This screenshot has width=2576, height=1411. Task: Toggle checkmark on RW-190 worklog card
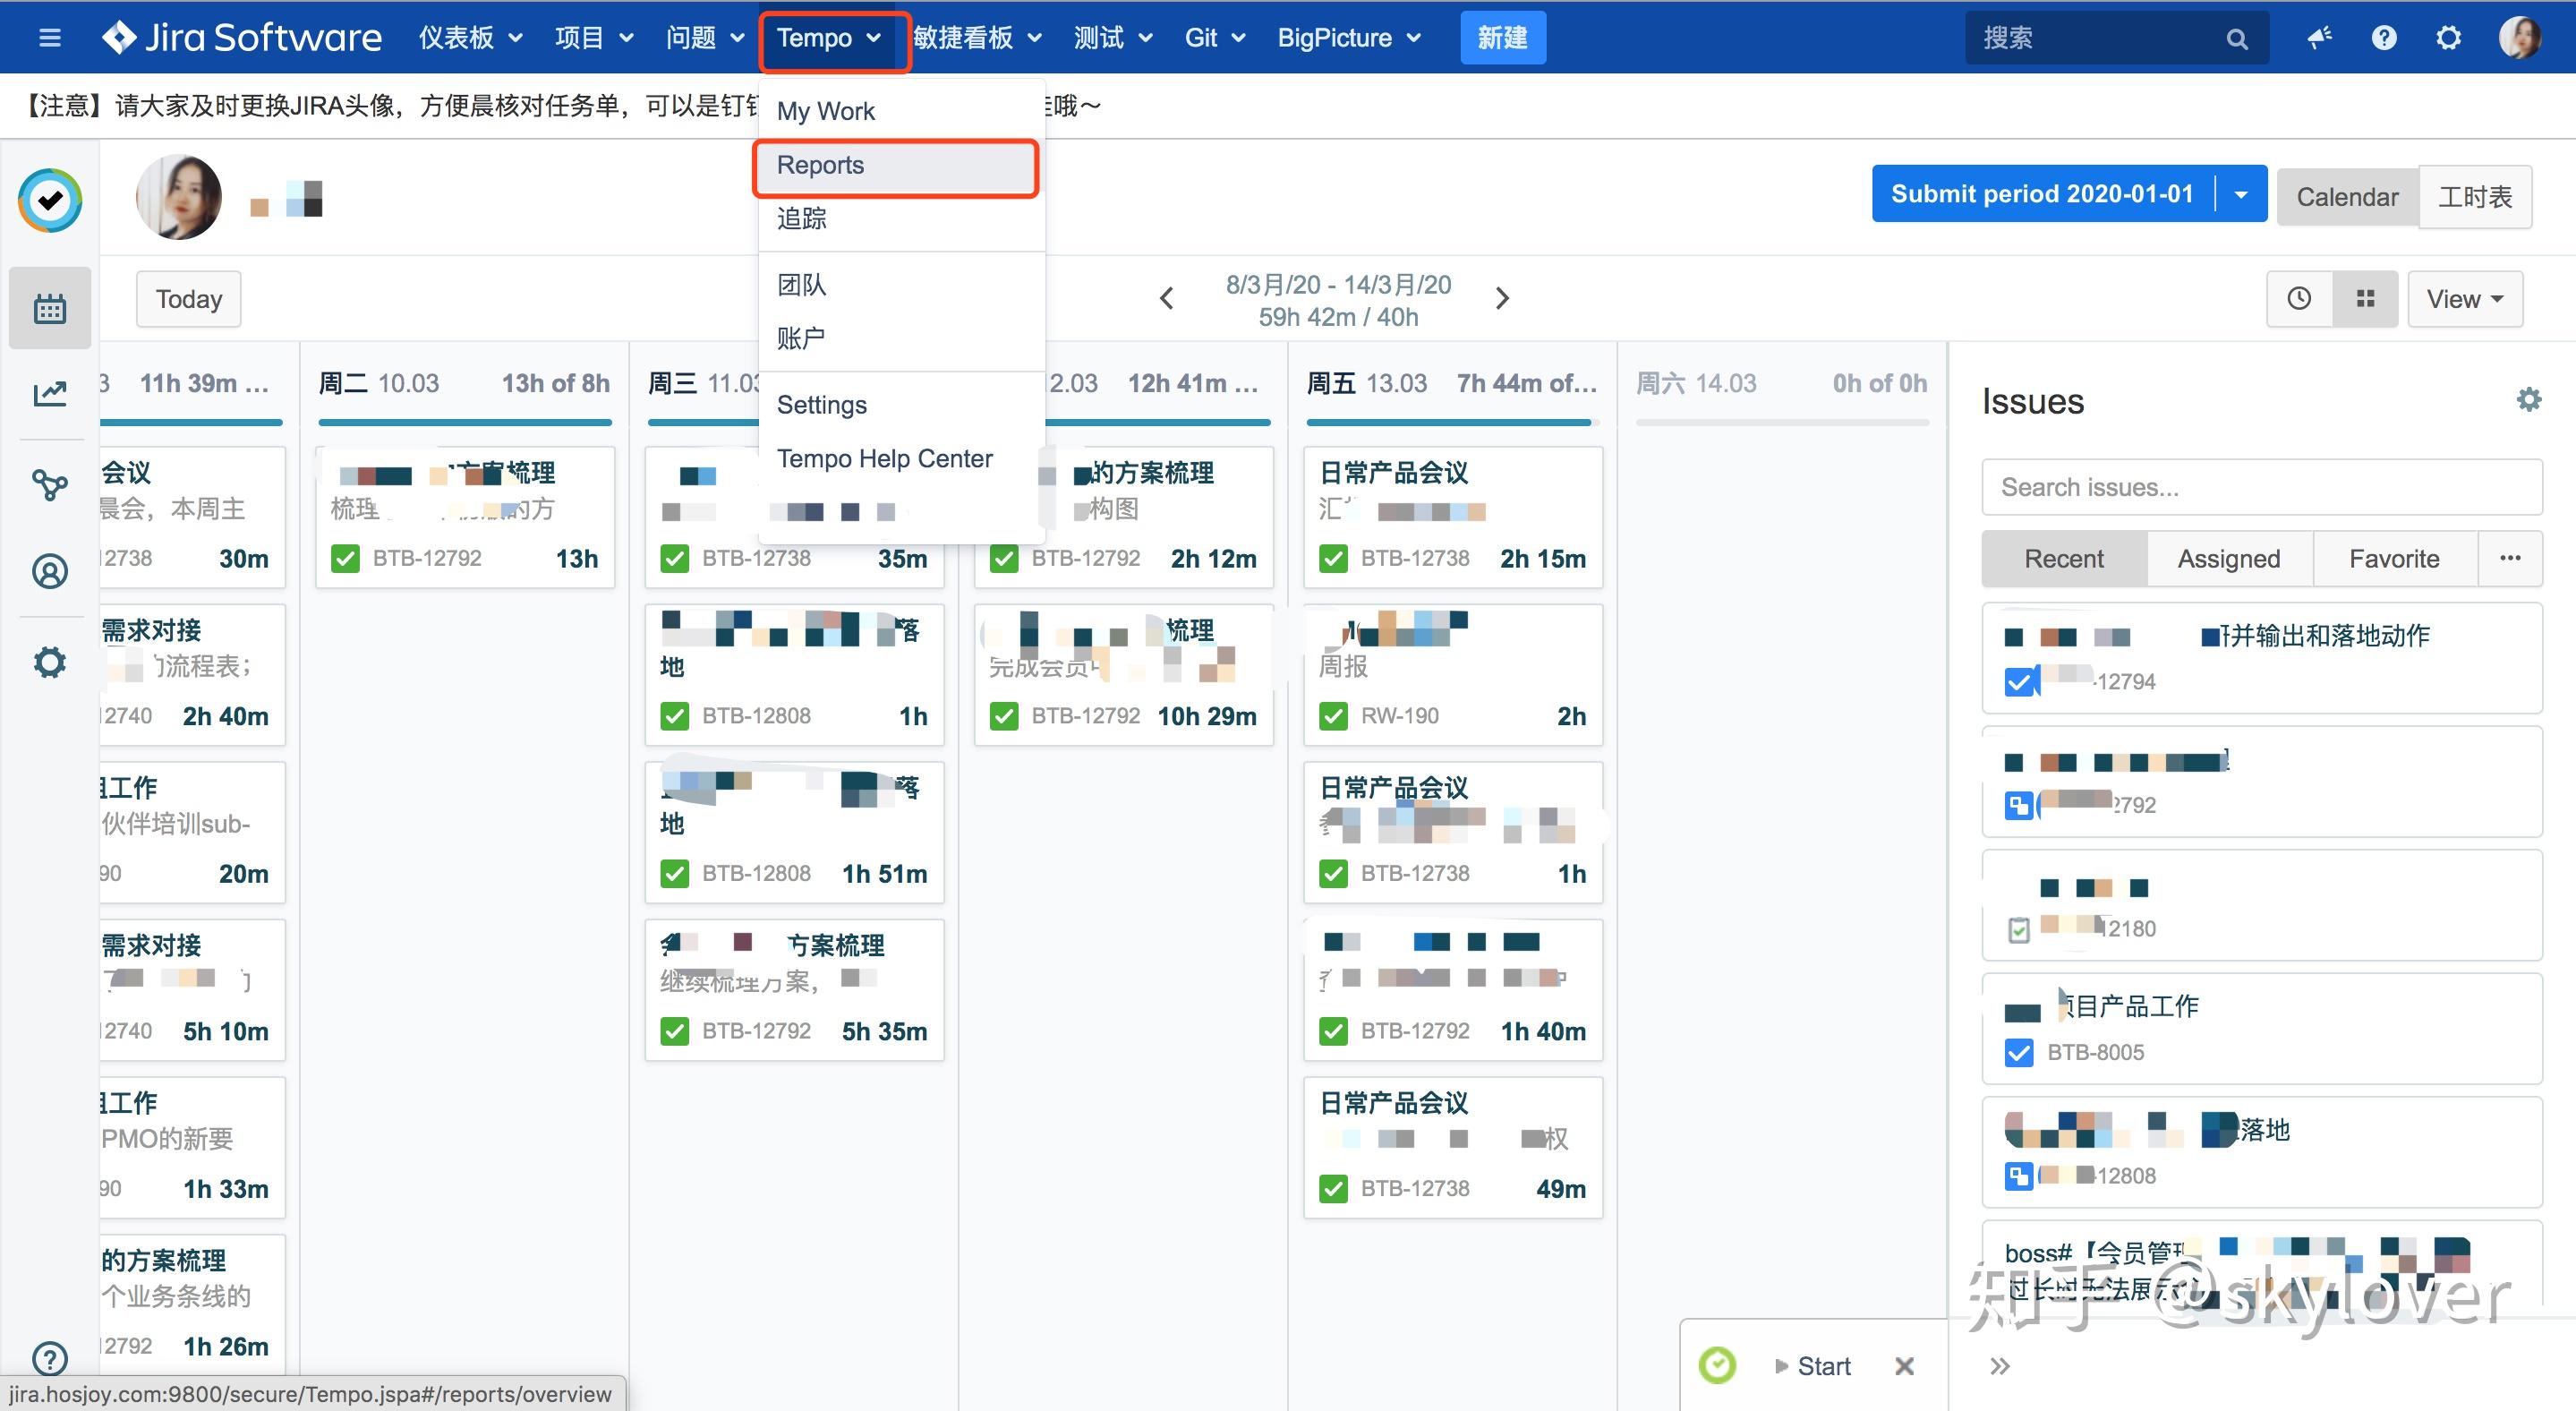click(x=1333, y=716)
